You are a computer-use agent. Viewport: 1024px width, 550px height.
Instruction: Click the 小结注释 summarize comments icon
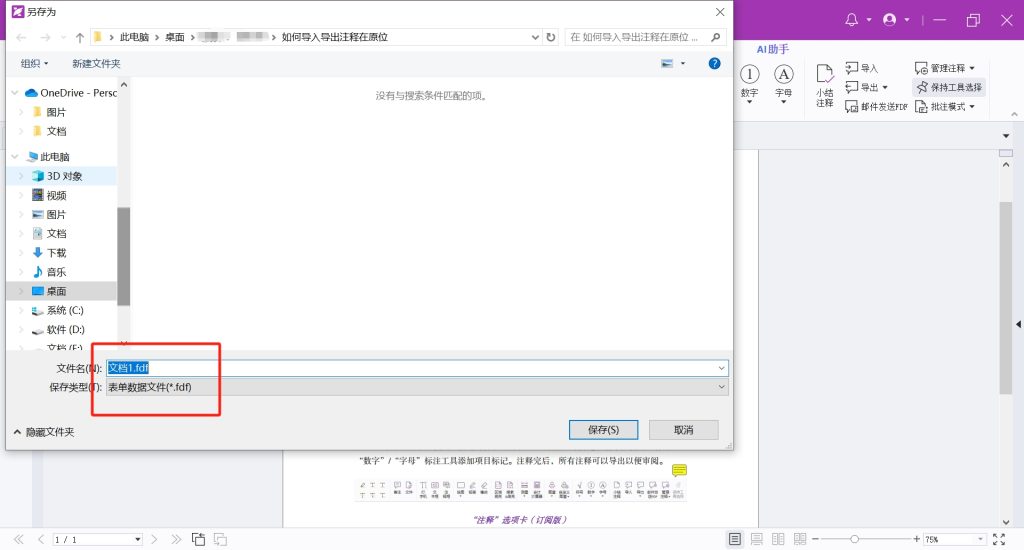825,85
